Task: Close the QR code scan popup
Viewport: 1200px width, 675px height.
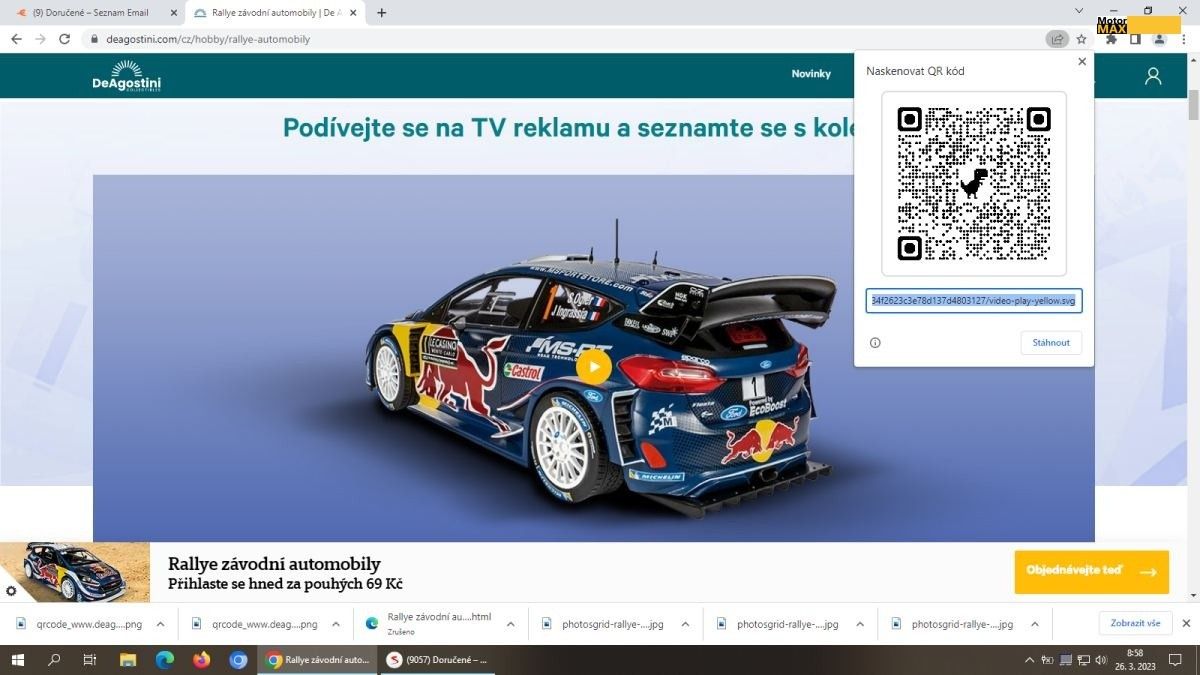Action: point(1081,62)
